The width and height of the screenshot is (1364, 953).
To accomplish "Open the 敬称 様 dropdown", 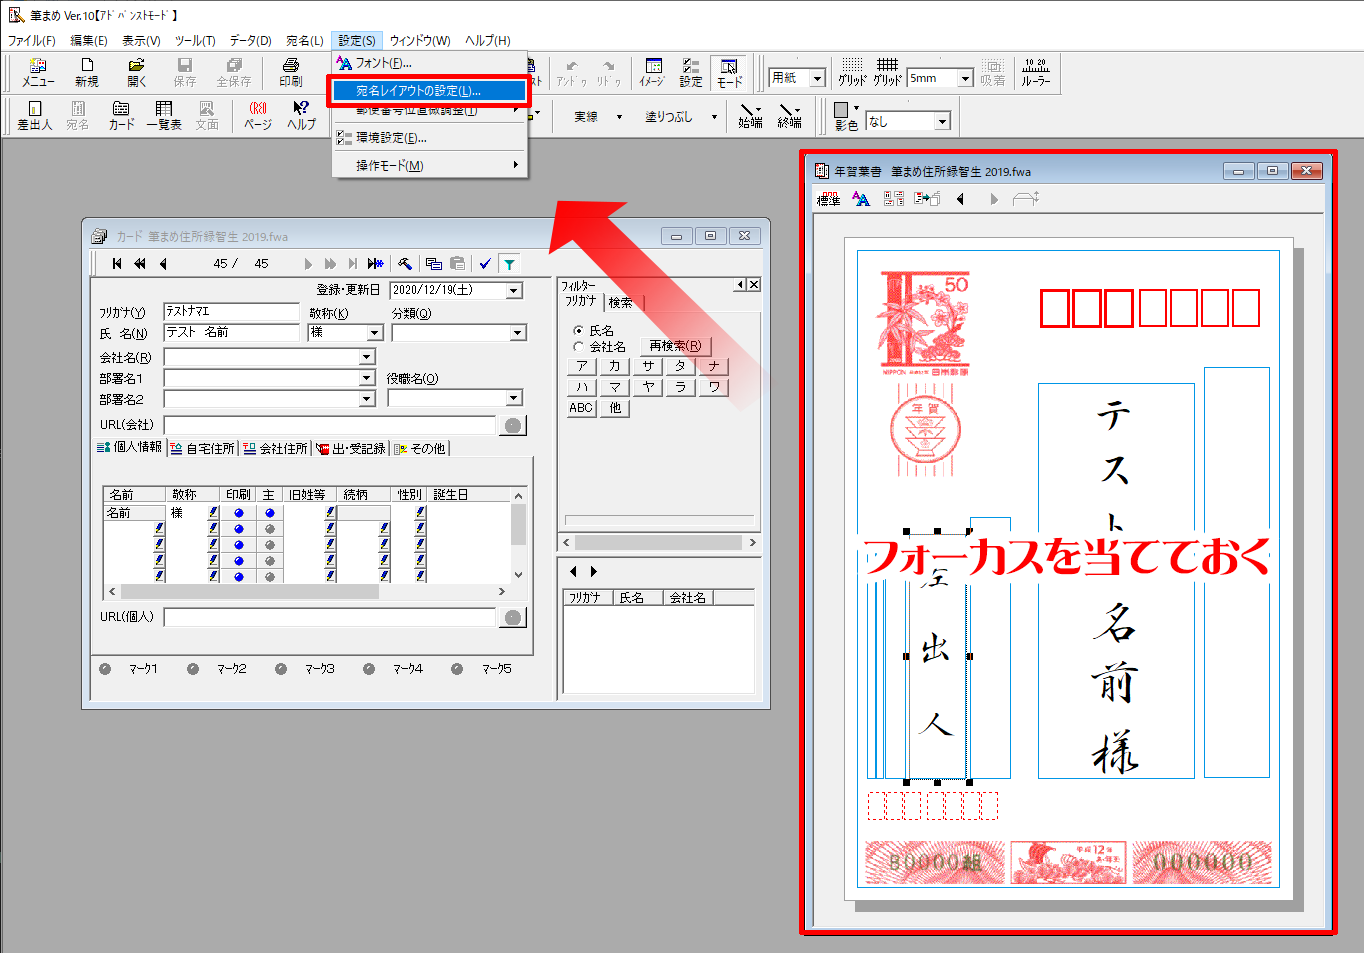I will coord(375,332).
